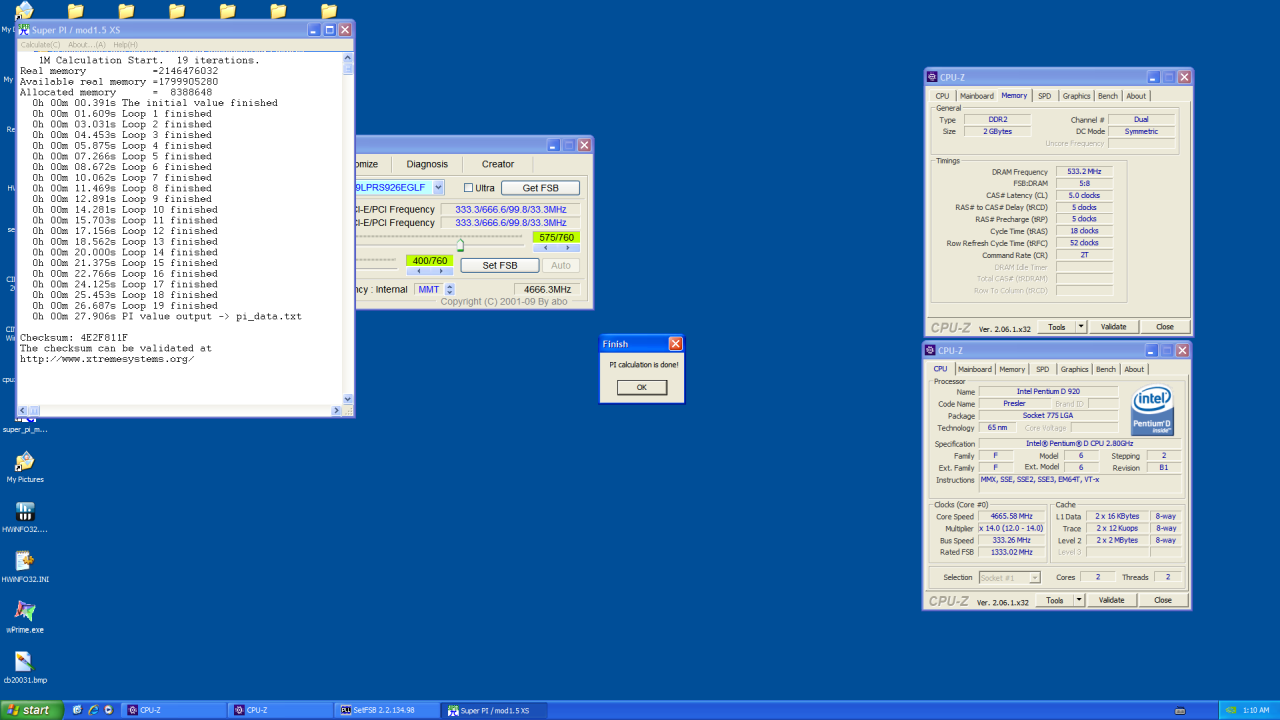Click Get FSB in SetFSB
The width and height of the screenshot is (1280, 720).
coord(540,188)
